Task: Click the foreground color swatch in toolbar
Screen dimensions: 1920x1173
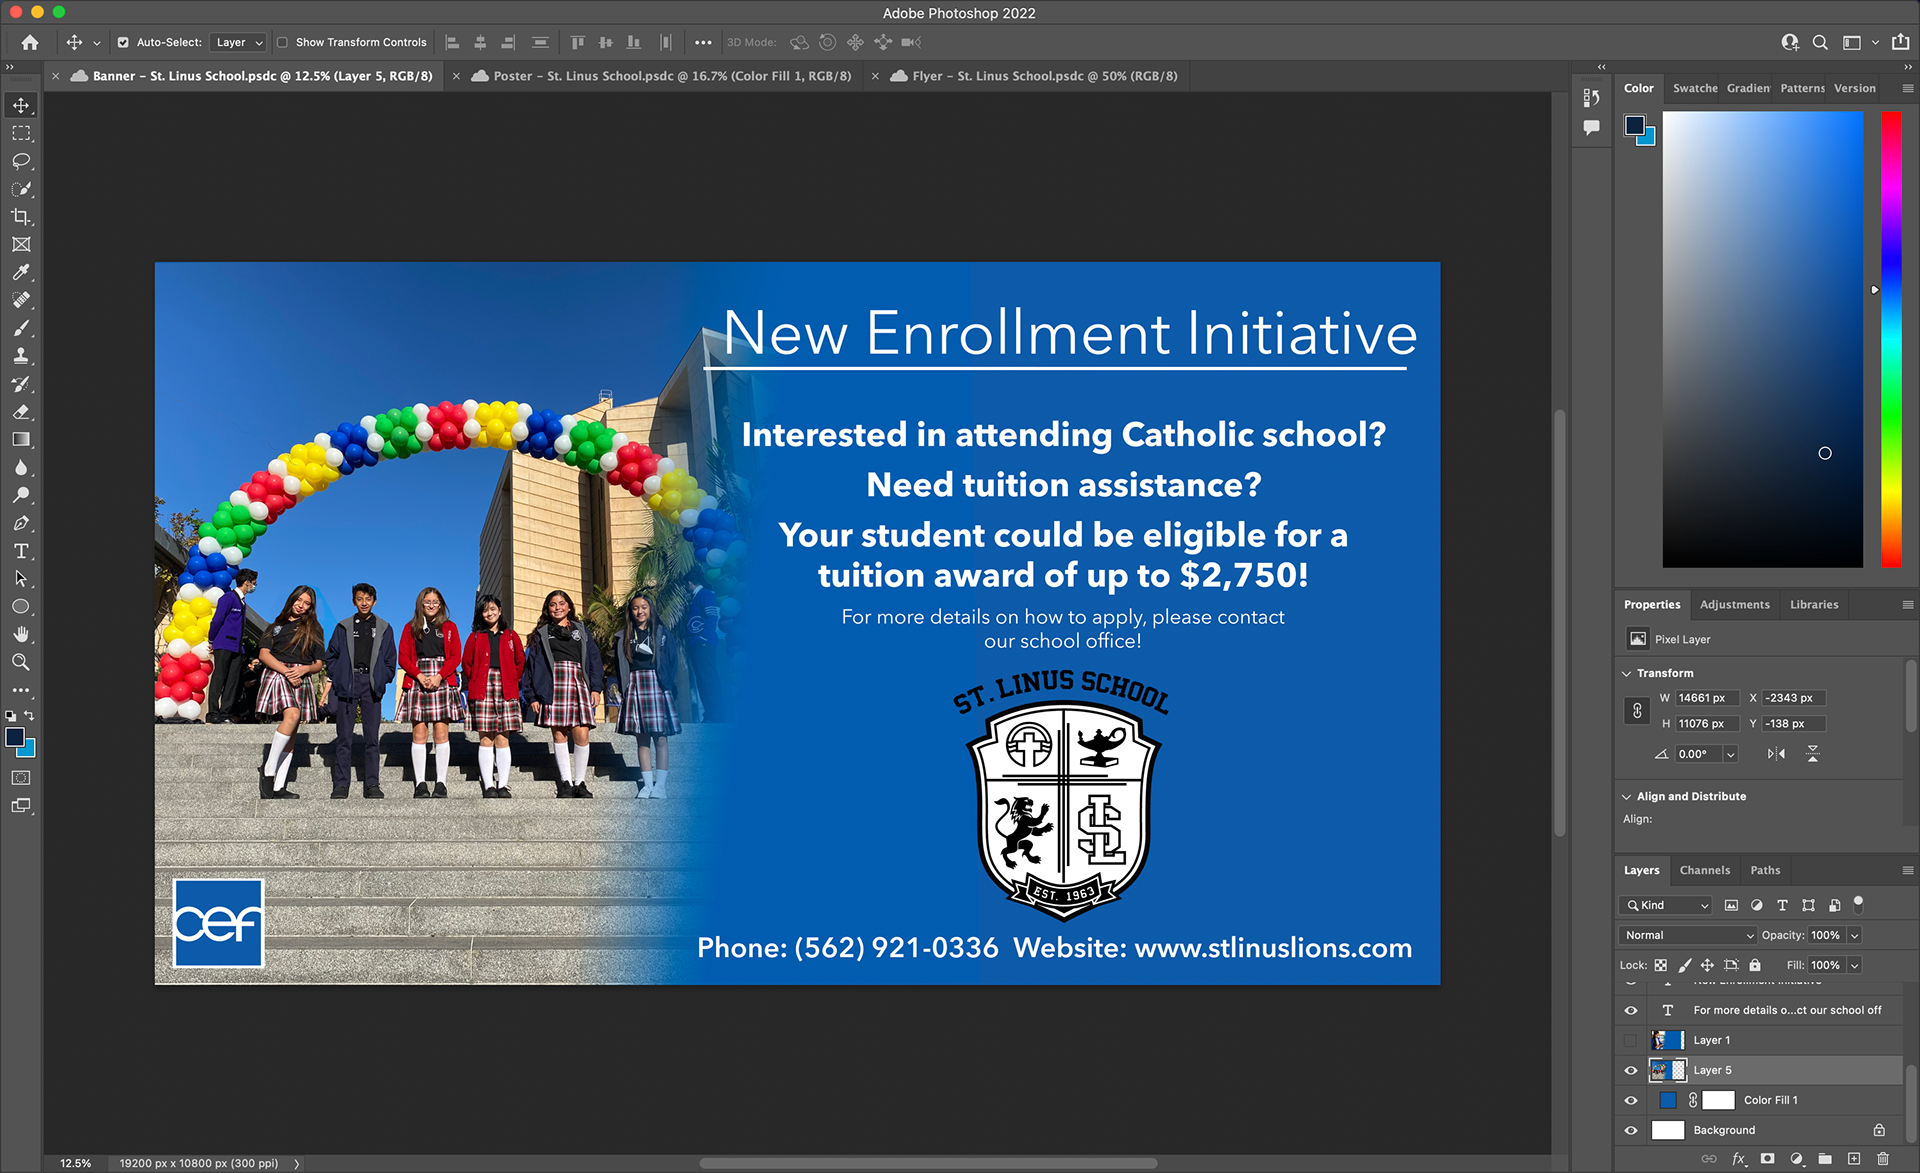Action: tap(15, 737)
